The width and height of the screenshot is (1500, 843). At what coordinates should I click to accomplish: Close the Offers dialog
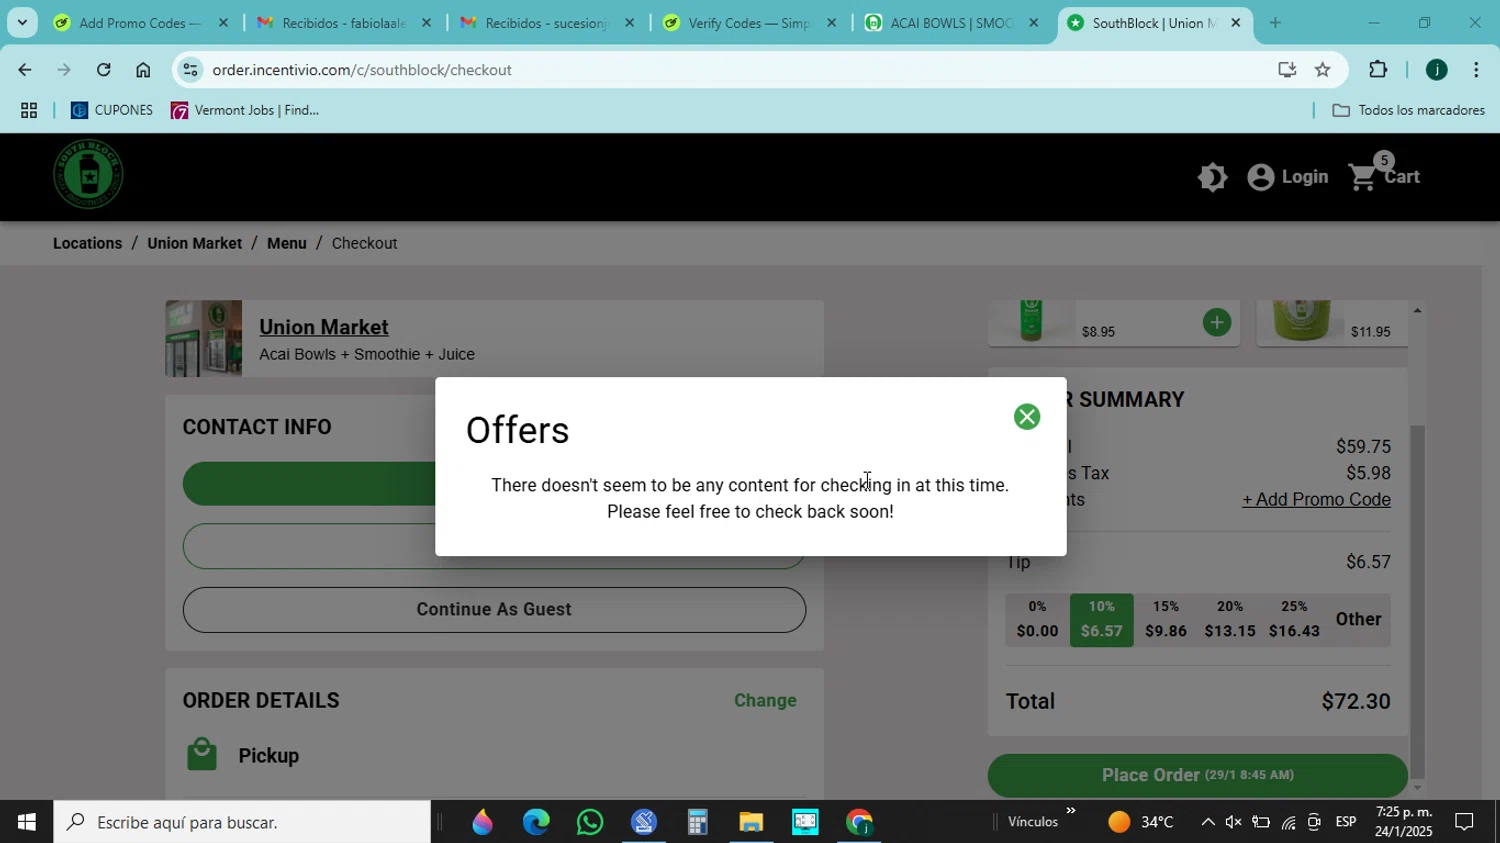1027,417
